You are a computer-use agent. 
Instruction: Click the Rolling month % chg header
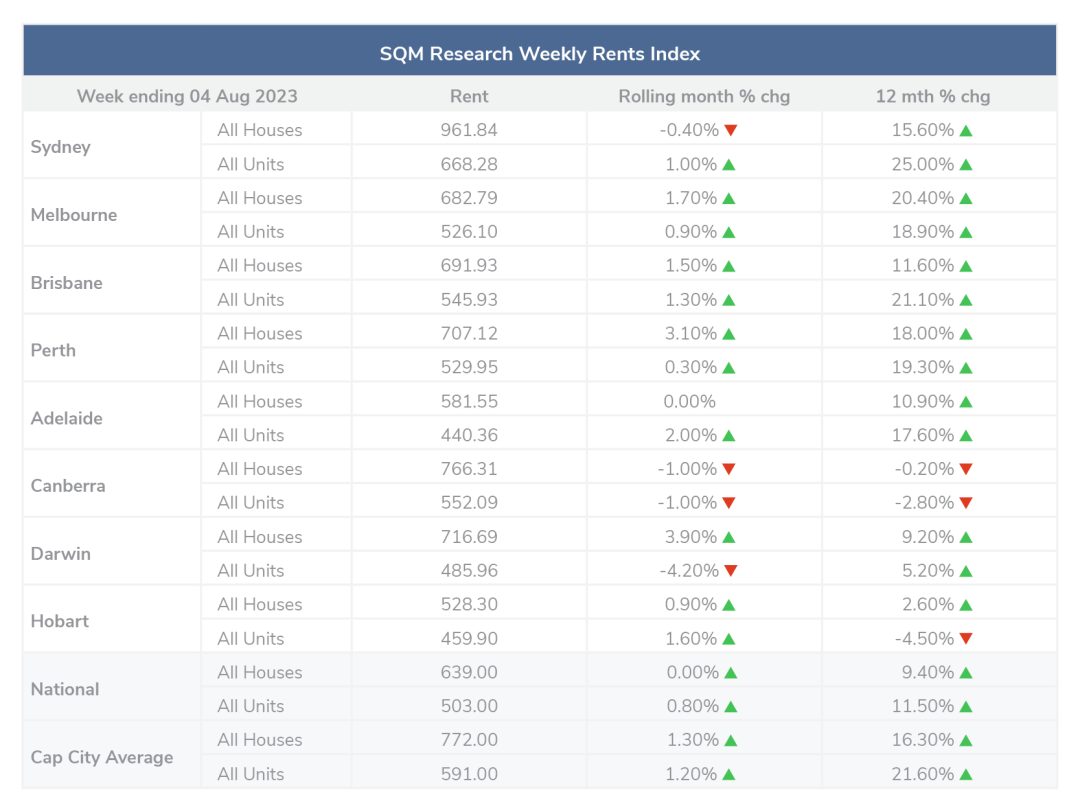704,96
